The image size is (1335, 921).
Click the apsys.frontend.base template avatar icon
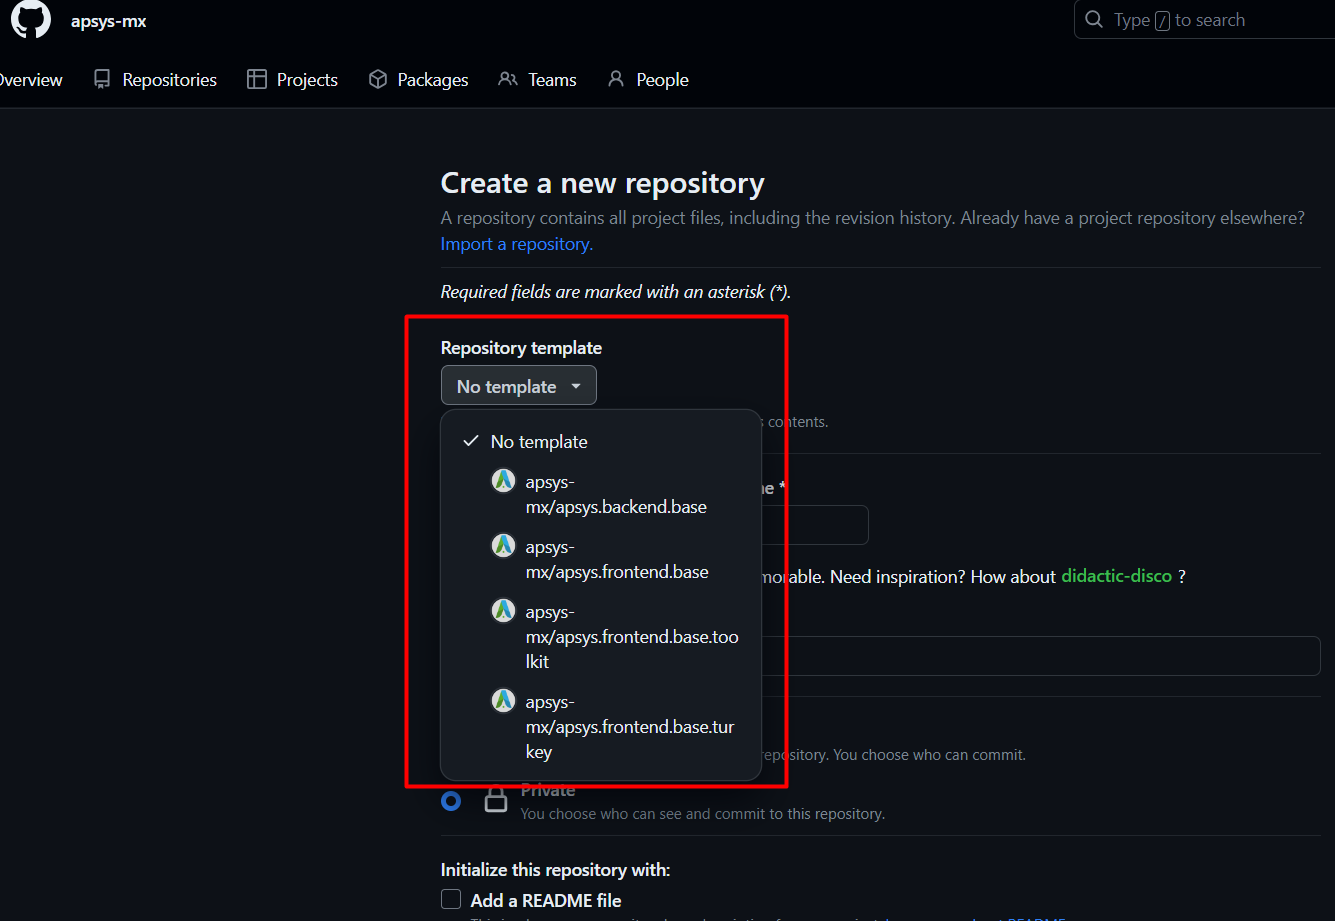[503, 546]
